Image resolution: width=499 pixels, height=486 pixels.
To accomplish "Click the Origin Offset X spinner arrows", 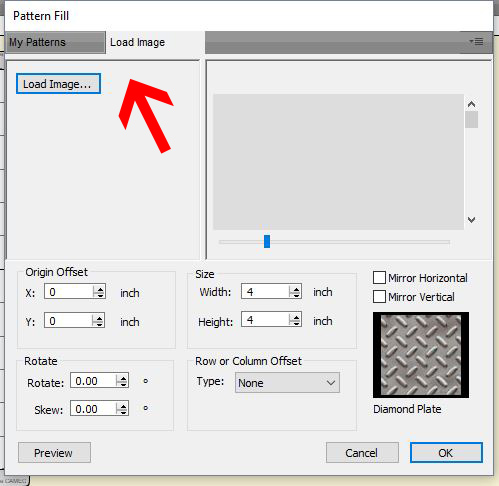I will (x=99, y=292).
